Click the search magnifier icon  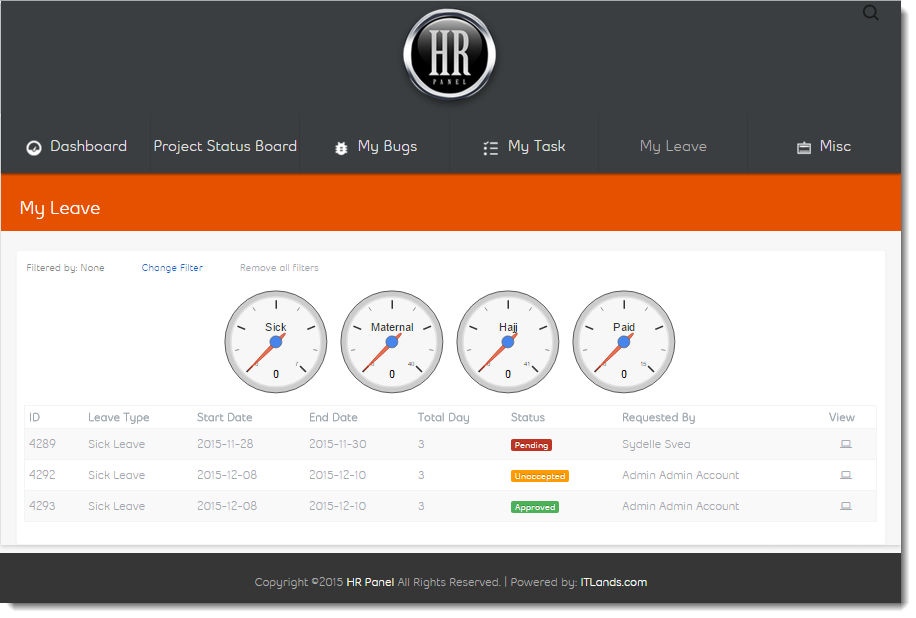click(x=870, y=13)
